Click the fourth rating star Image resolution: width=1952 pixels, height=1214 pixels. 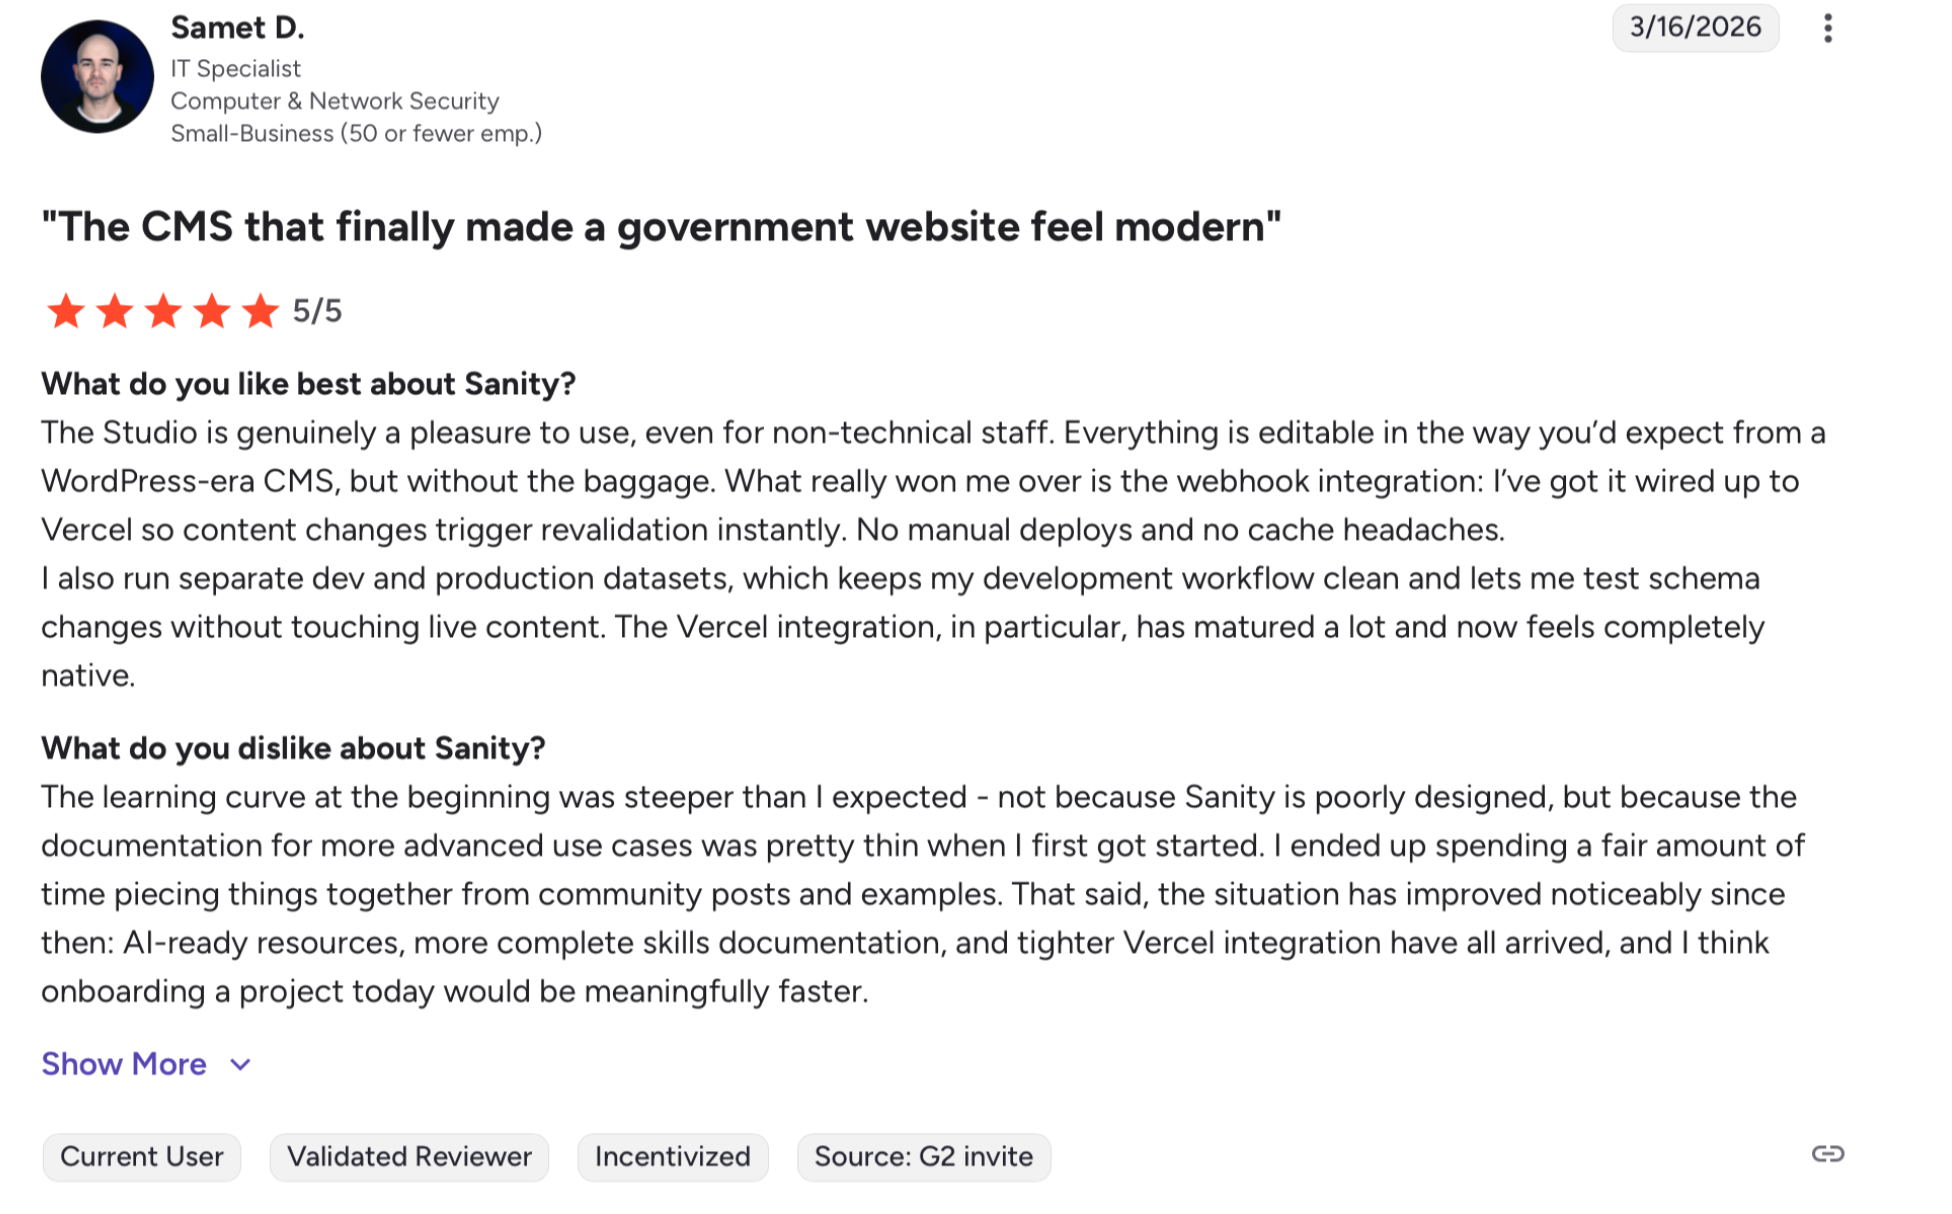tap(212, 311)
